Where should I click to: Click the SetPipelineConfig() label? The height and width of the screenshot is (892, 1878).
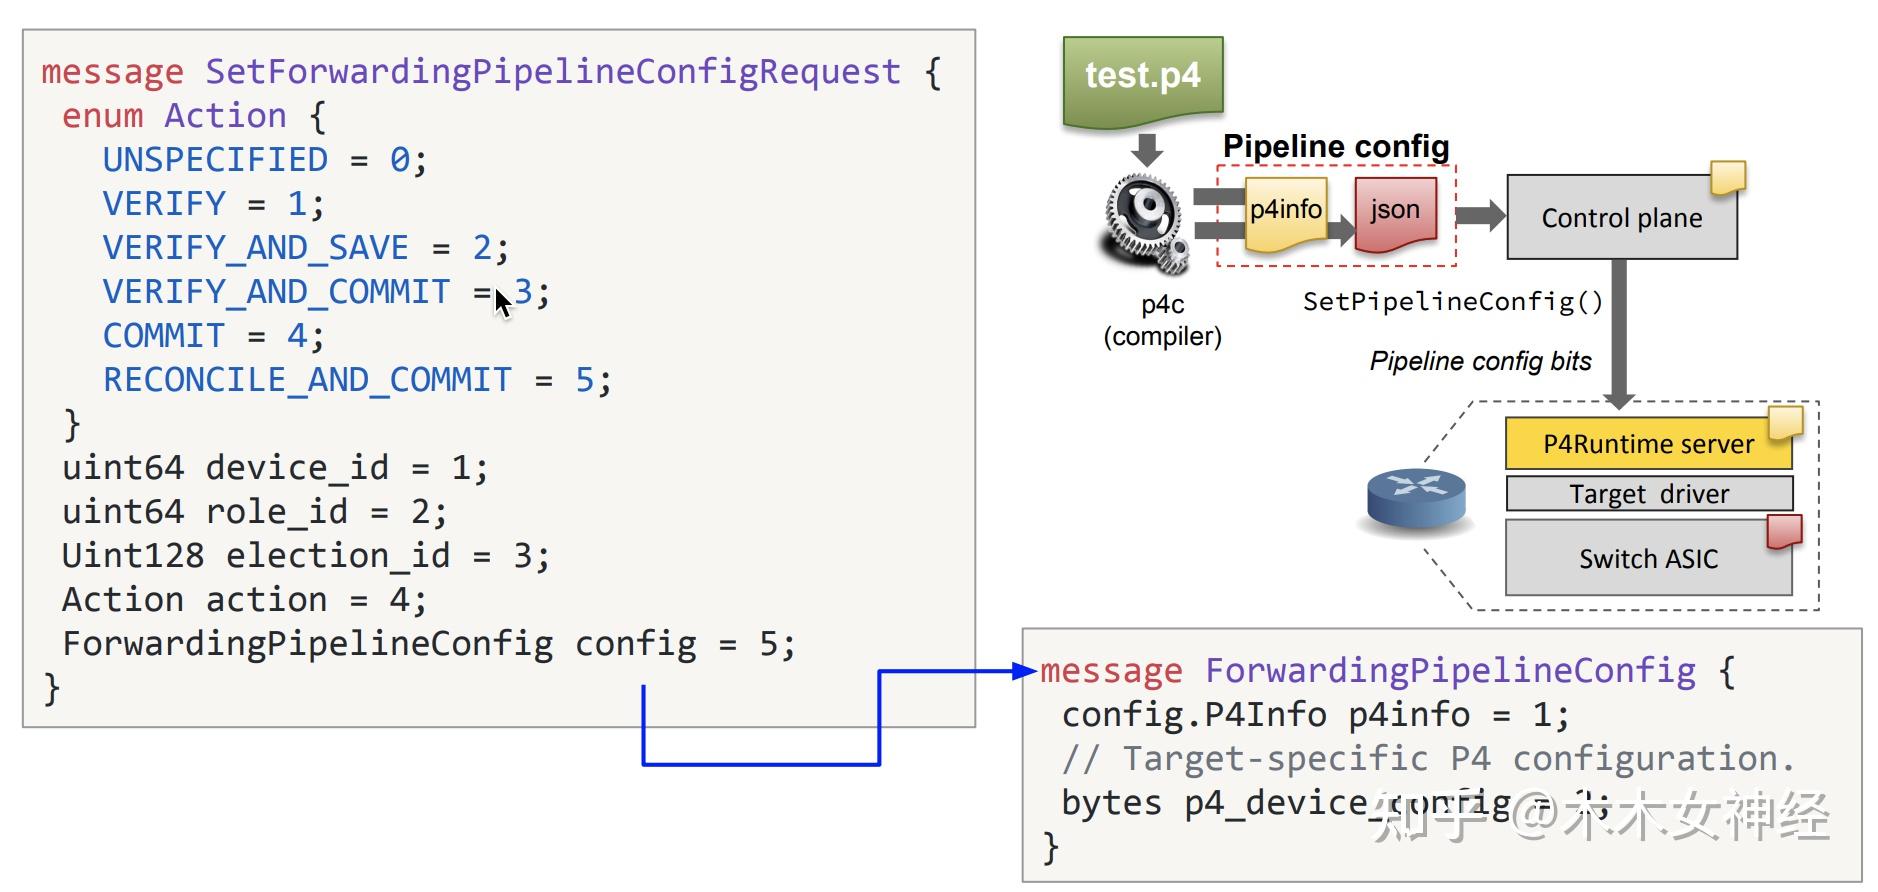pyautogui.click(x=1452, y=302)
